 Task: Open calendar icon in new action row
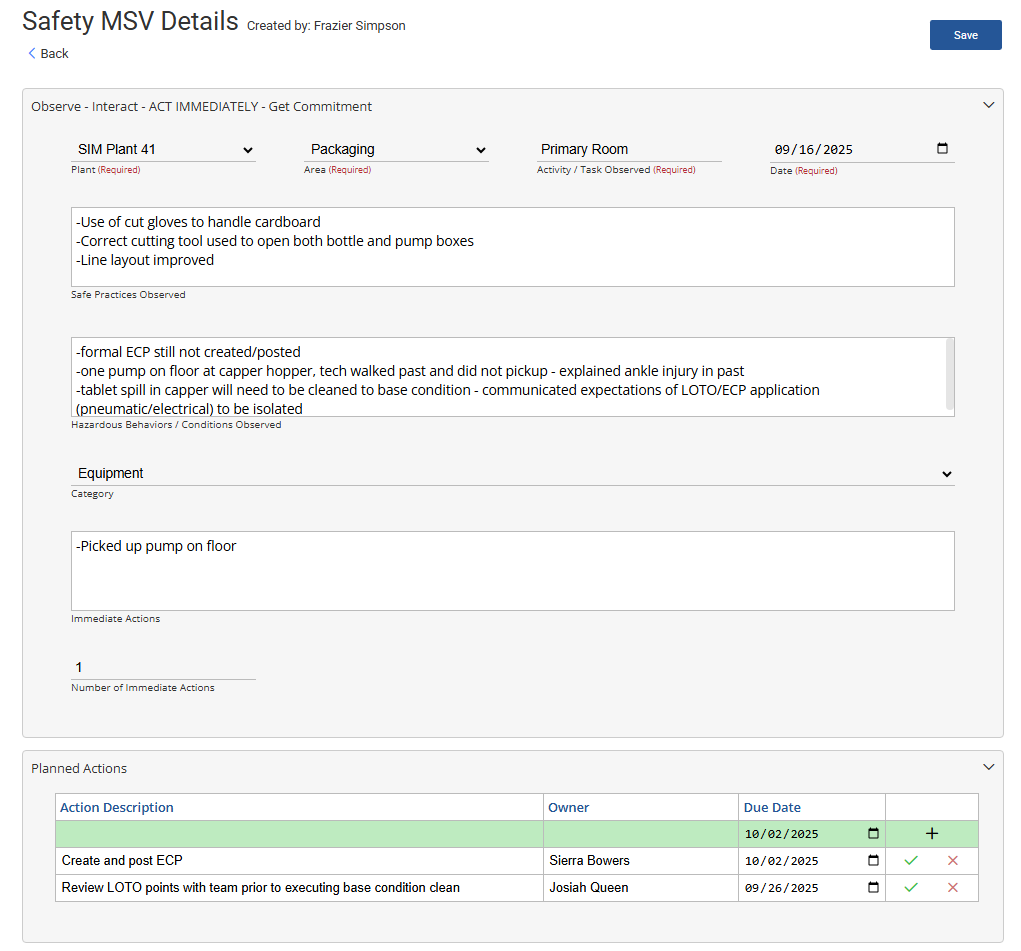coord(873,834)
